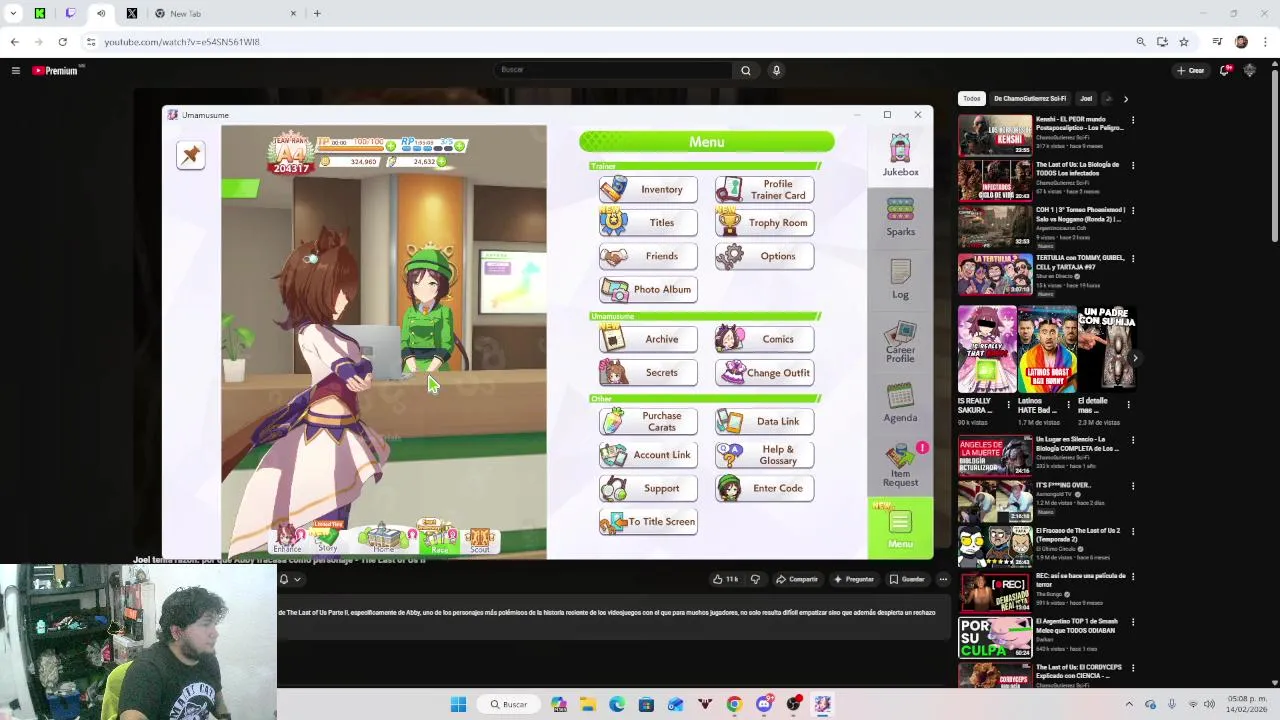Open Purchase Carats
Viewport: 1280px width, 720px height.
(648, 421)
